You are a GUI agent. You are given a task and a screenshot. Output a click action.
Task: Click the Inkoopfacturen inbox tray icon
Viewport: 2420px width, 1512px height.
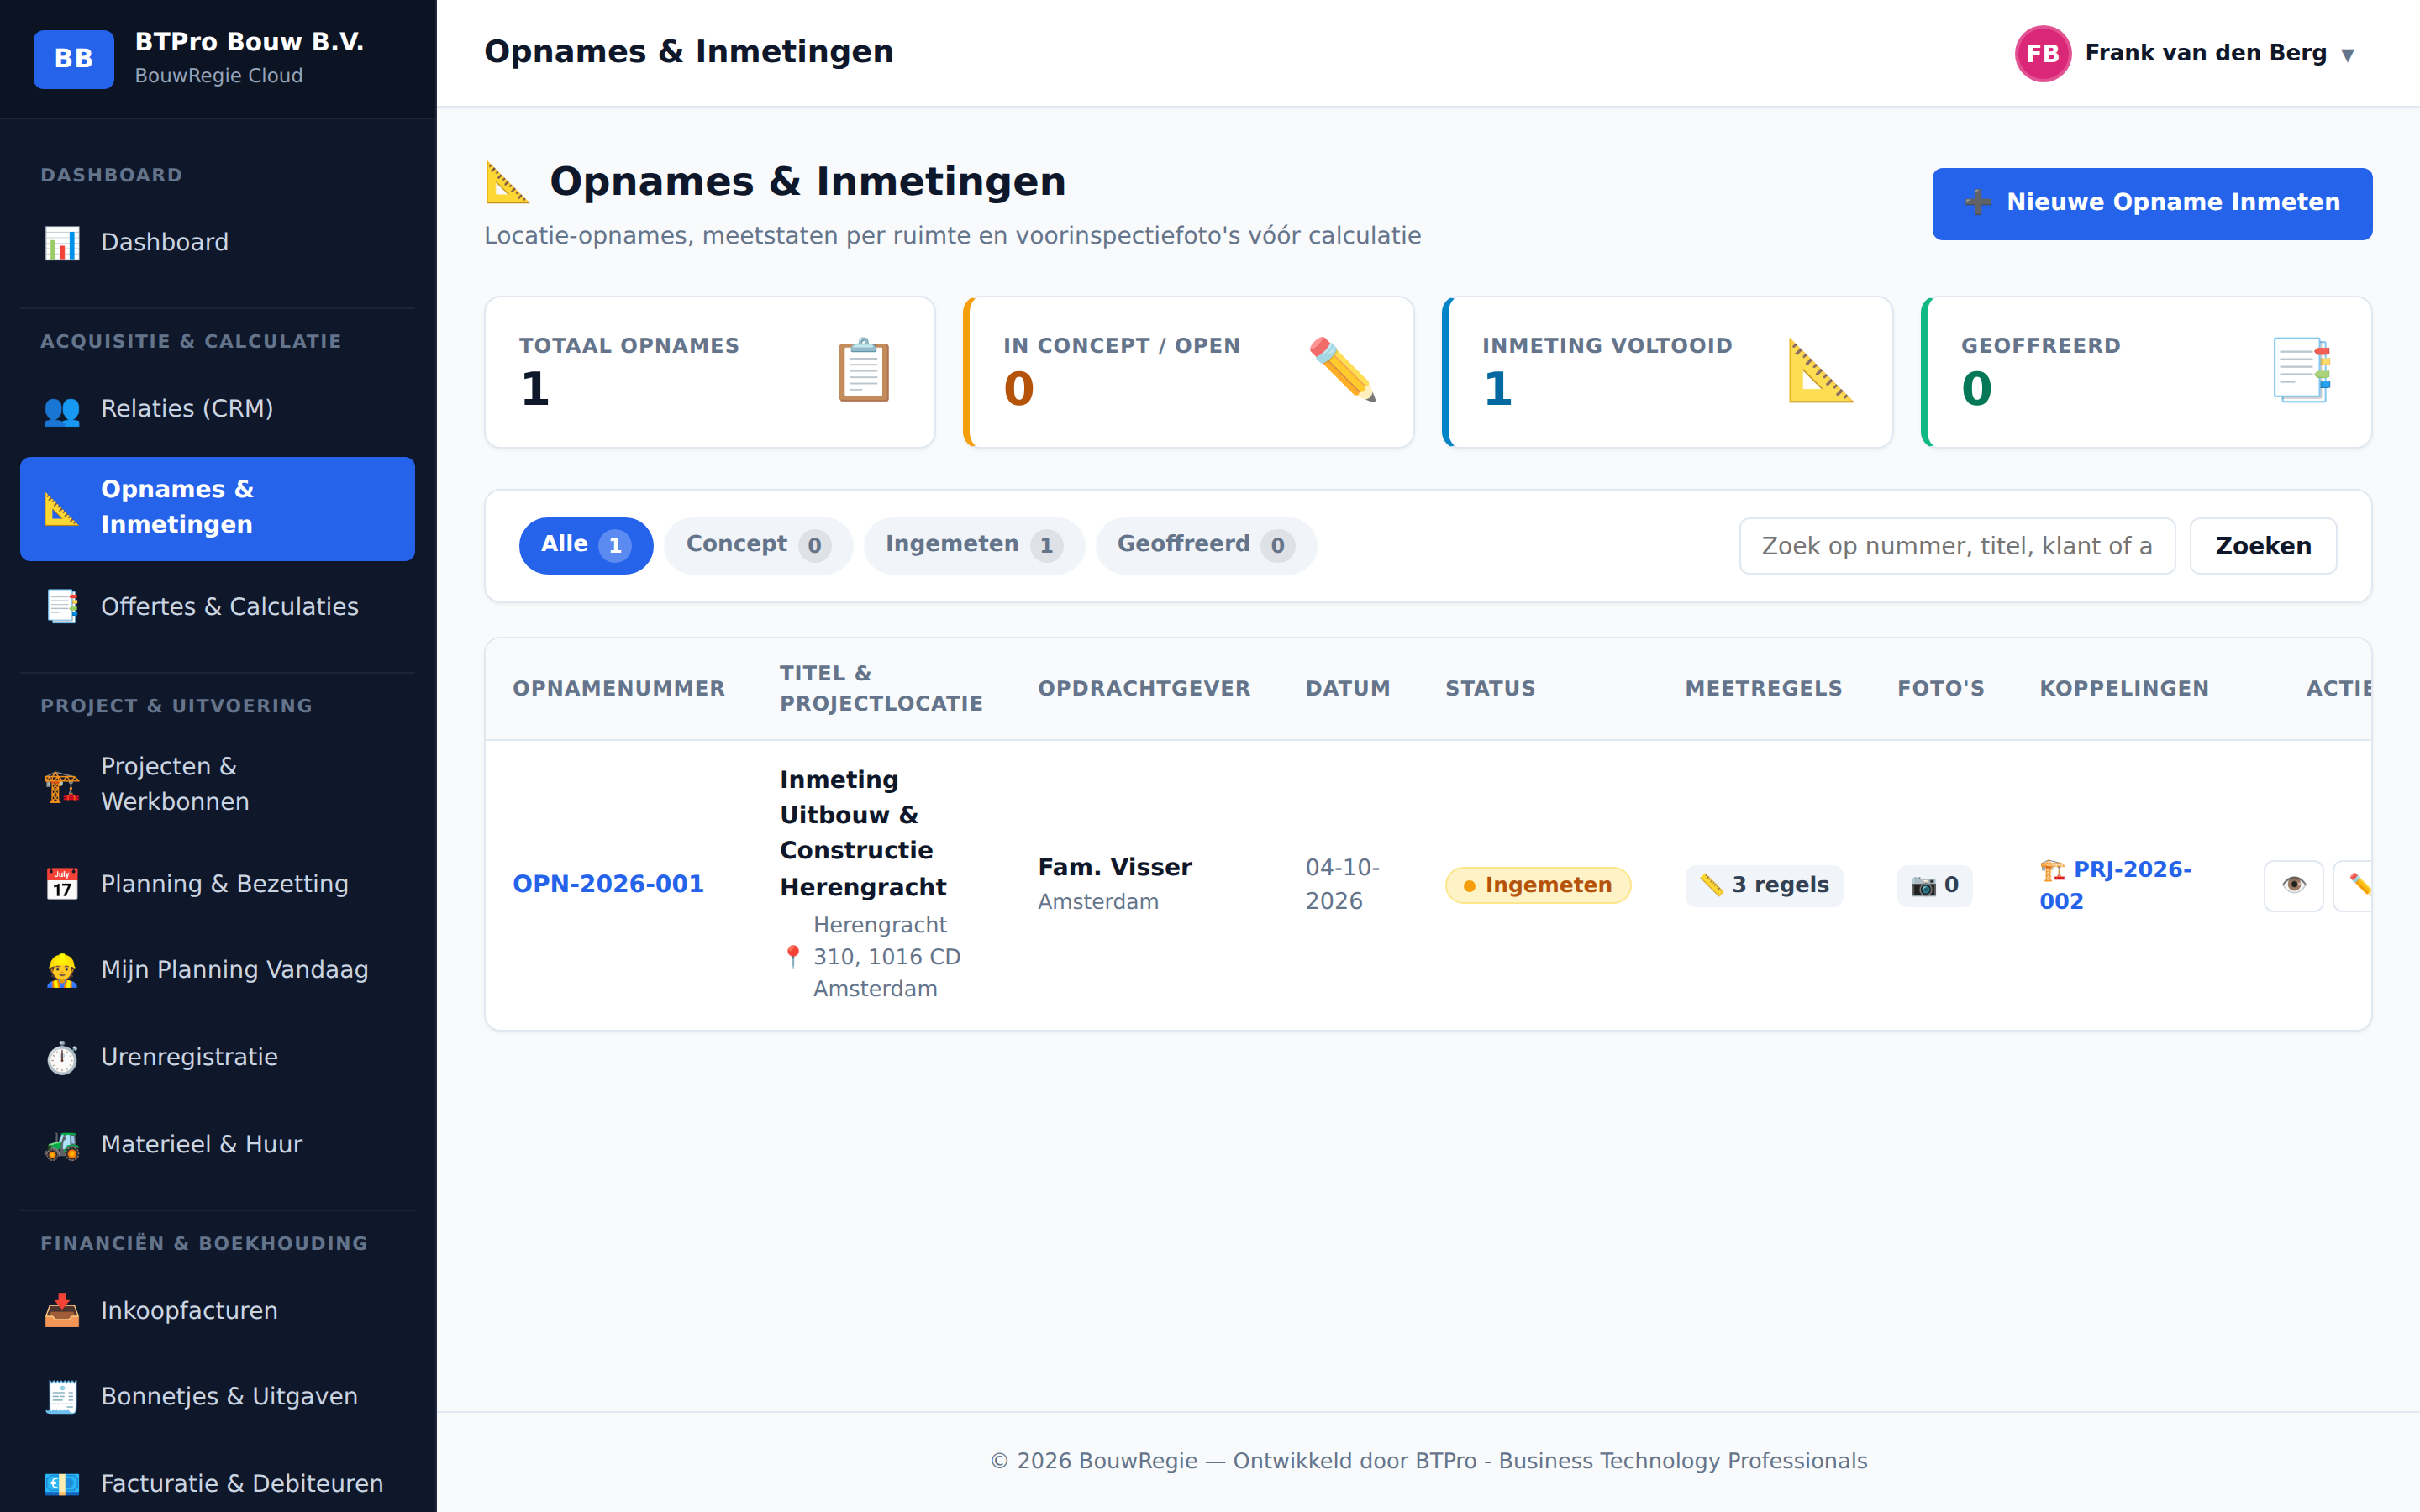[x=62, y=1311]
